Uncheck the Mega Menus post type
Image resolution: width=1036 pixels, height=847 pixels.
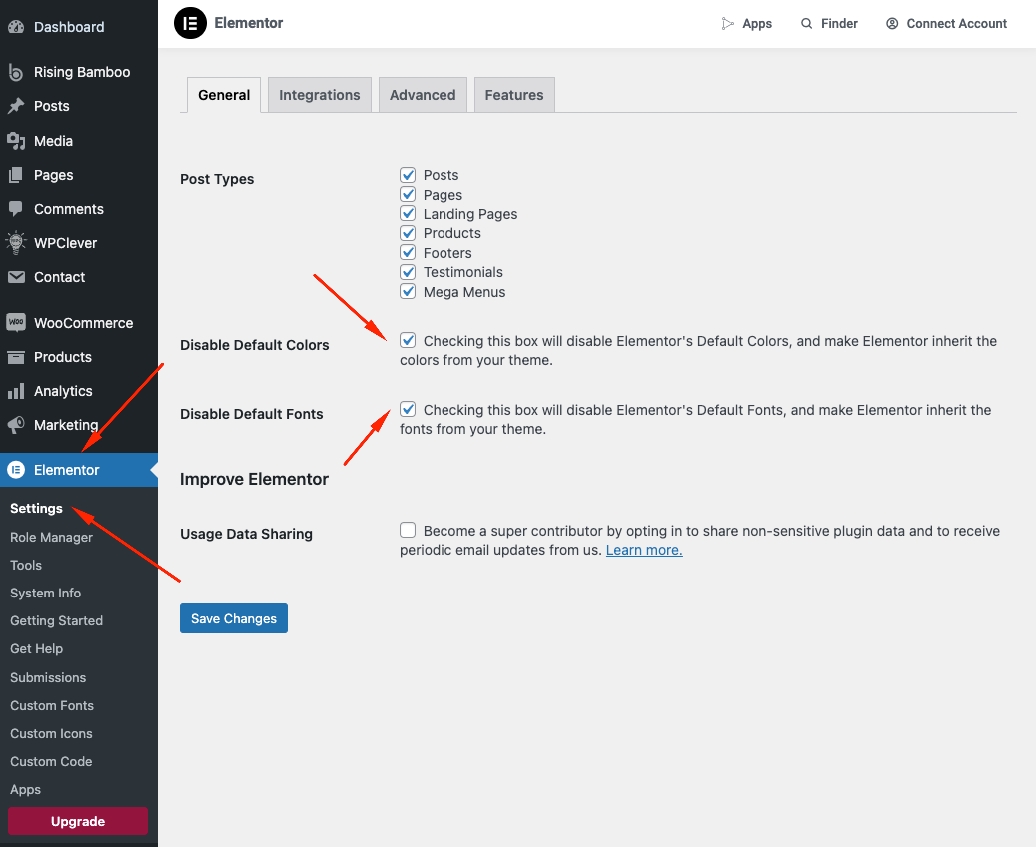coord(408,291)
